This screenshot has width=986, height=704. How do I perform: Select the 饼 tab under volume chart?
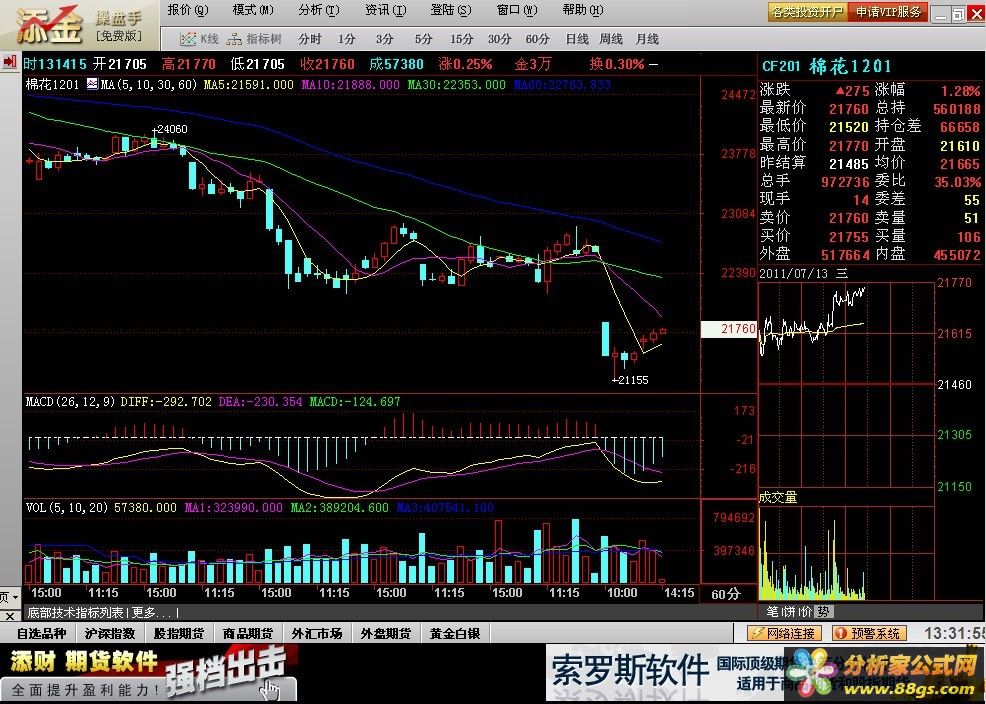click(789, 612)
